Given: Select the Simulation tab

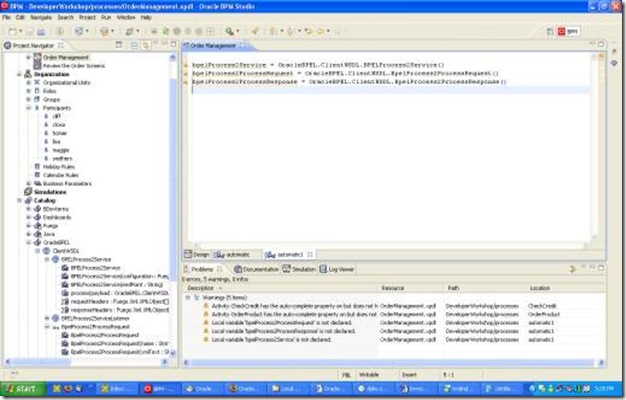Looking at the screenshot, I should coord(299,269).
